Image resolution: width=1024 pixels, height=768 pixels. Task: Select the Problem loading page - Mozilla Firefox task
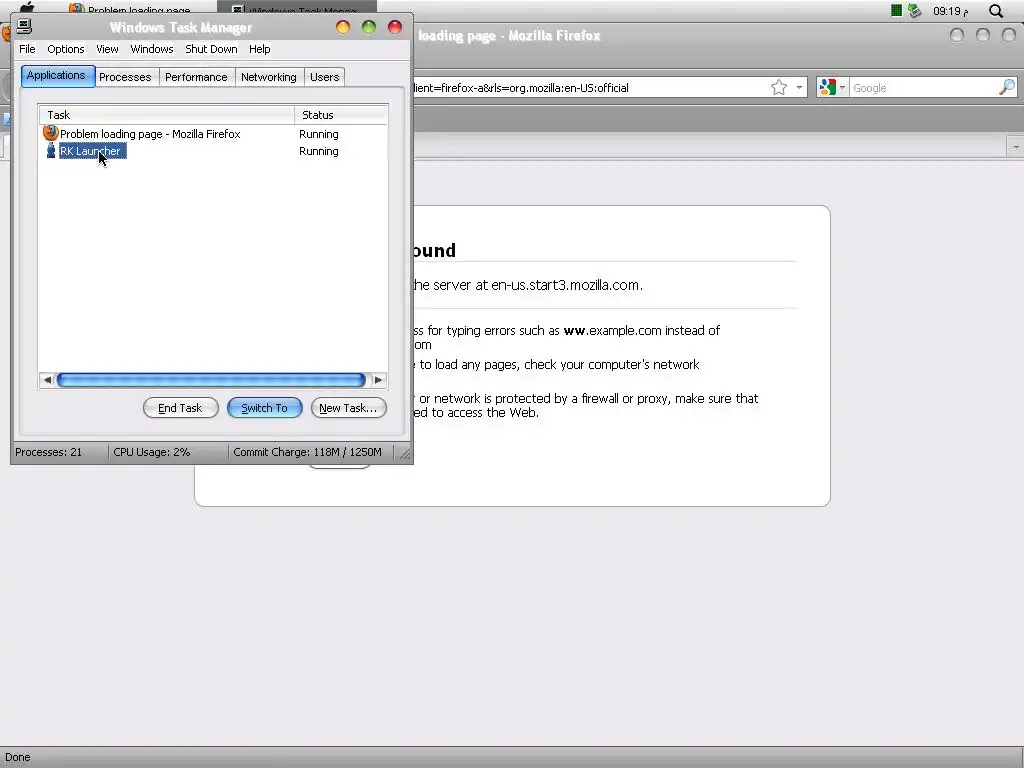click(x=150, y=134)
